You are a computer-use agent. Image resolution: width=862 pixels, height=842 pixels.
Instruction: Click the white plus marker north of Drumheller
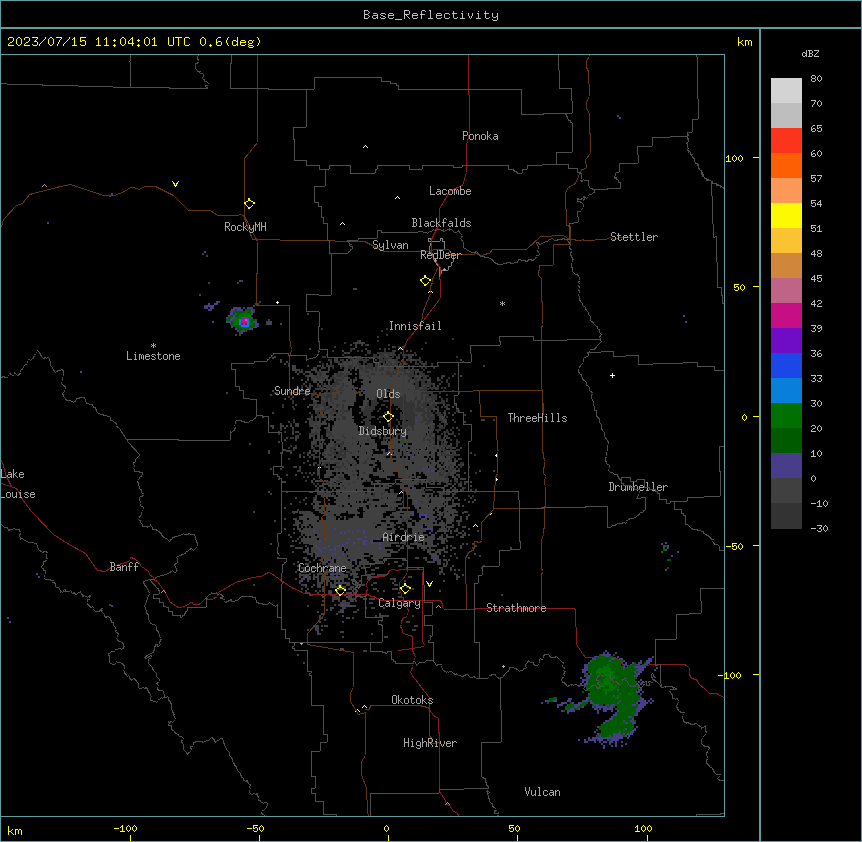(x=612, y=375)
